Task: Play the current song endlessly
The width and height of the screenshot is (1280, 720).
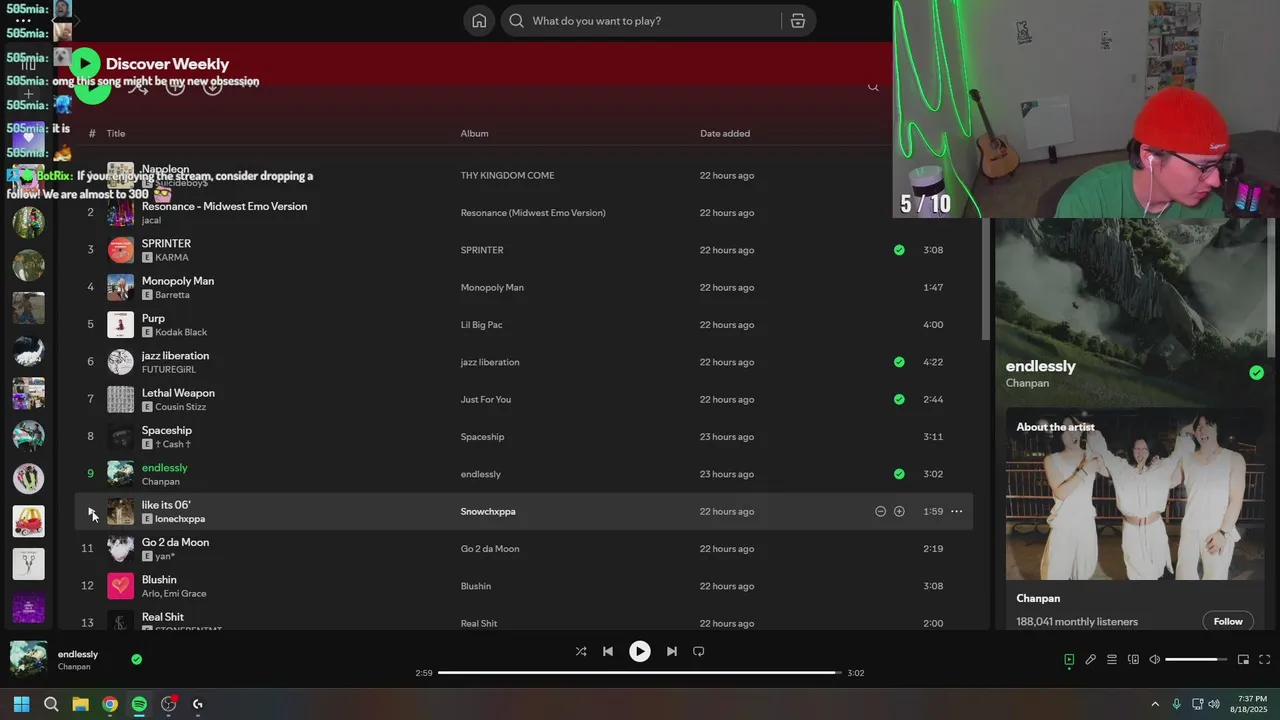Action: [640, 651]
